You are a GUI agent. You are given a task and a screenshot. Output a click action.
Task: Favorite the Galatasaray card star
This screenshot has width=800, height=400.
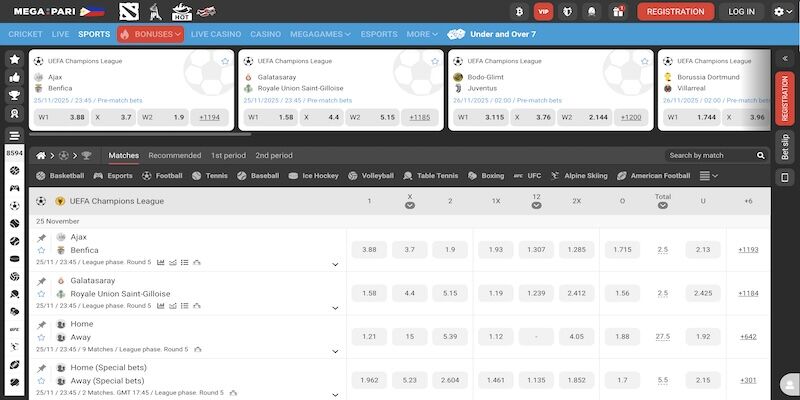click(435, 61)
